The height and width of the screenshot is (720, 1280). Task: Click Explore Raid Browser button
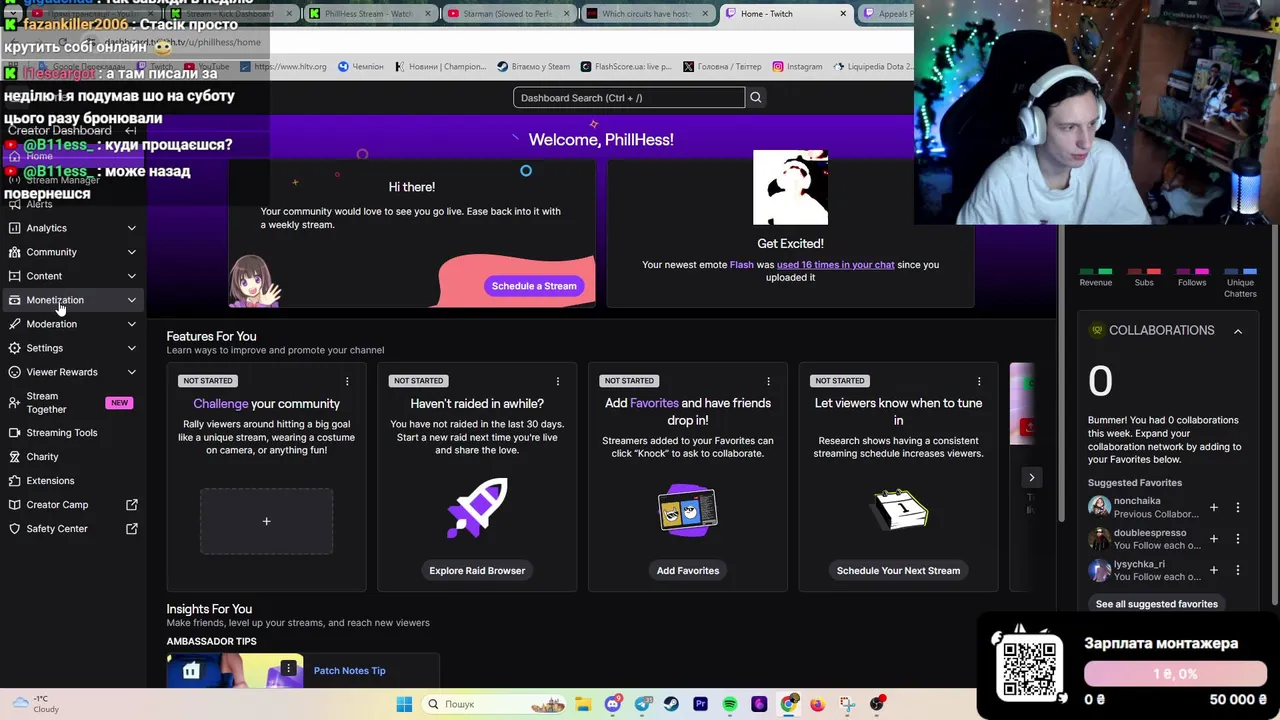tap(477, 571)
